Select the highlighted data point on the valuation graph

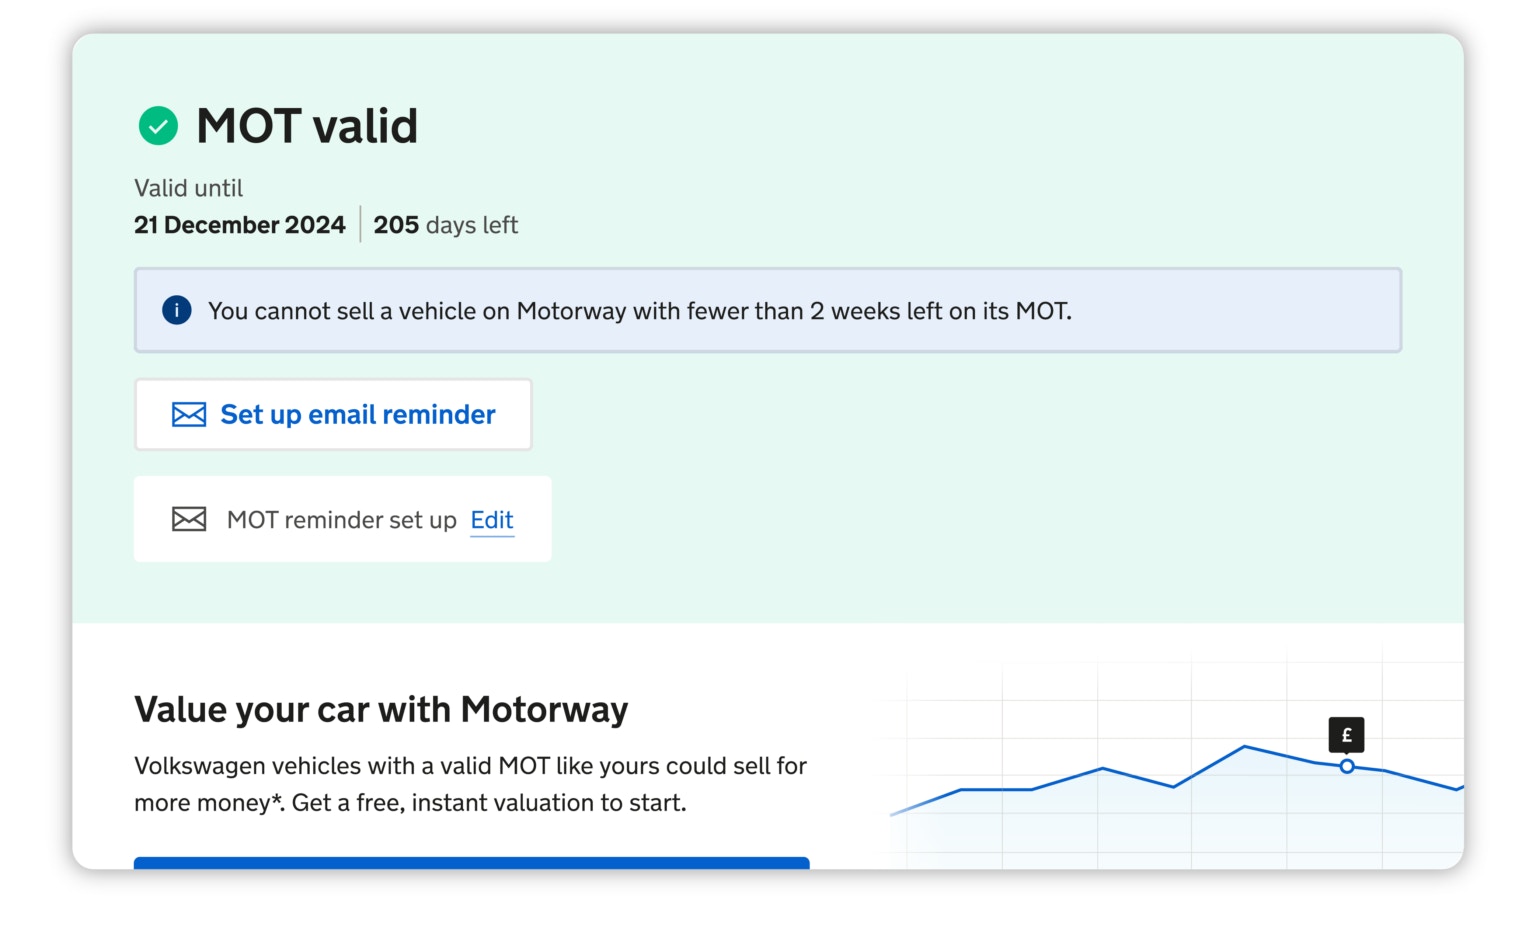[1347, 766]
